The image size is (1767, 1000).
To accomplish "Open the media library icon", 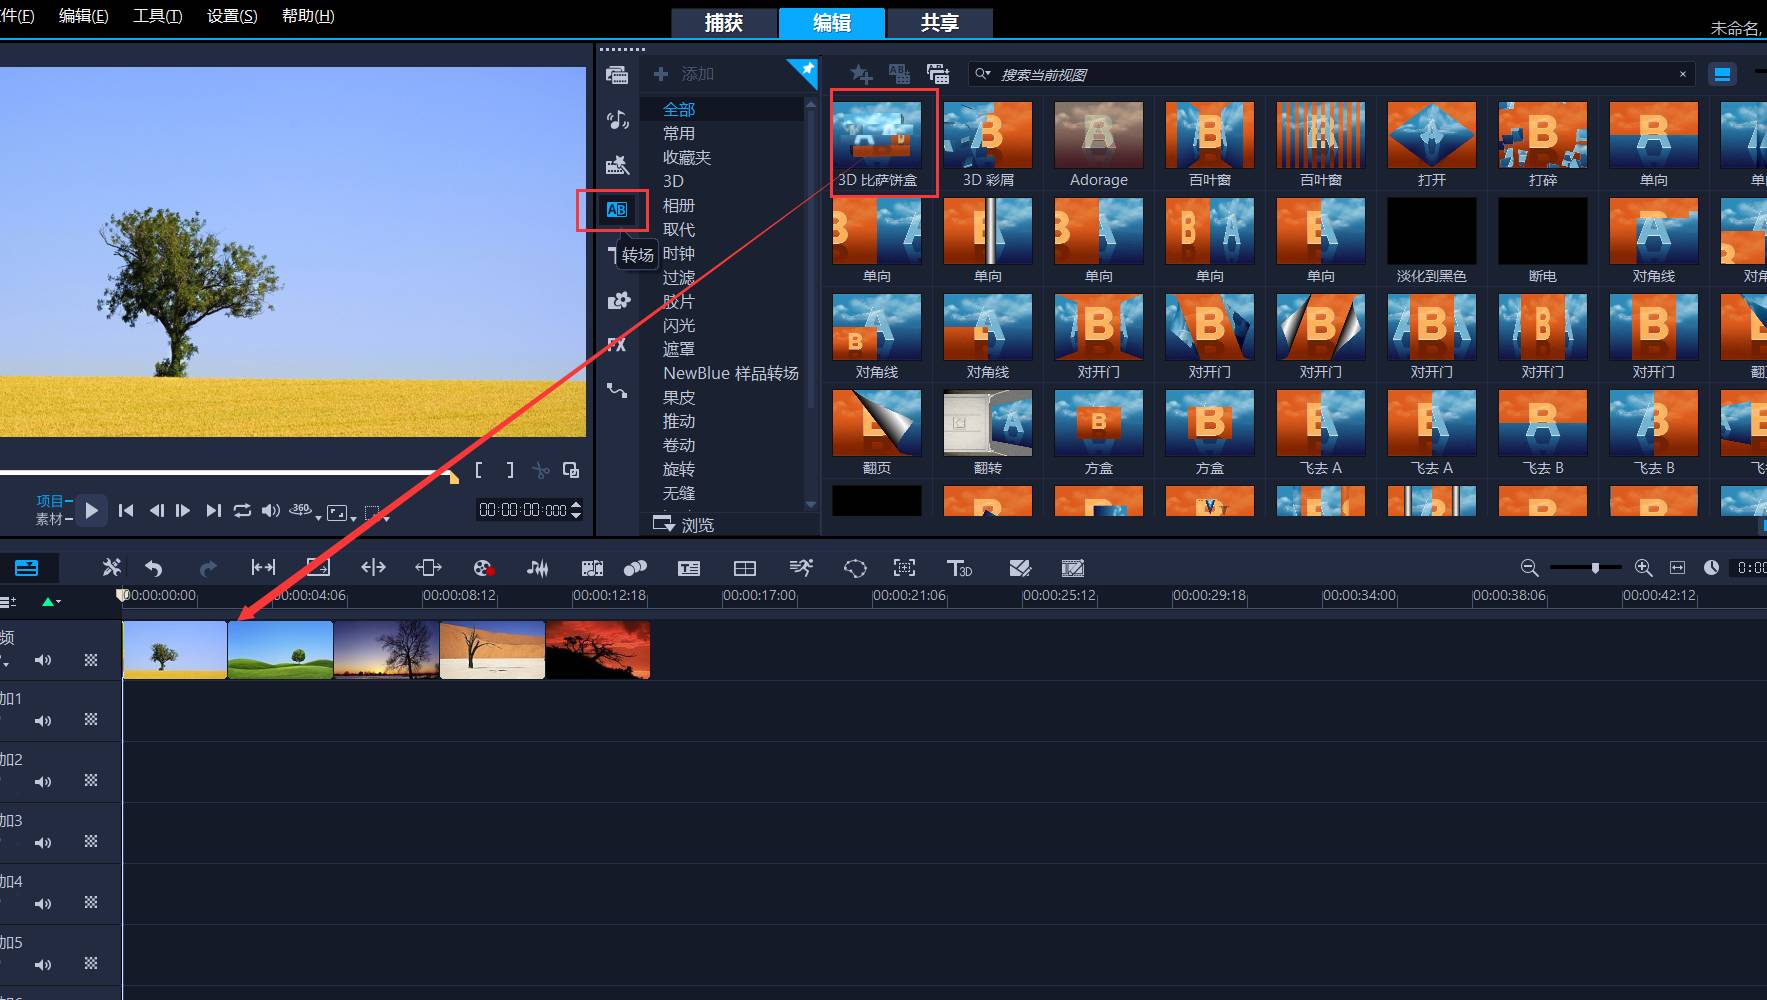I will [x=617, y=75].
